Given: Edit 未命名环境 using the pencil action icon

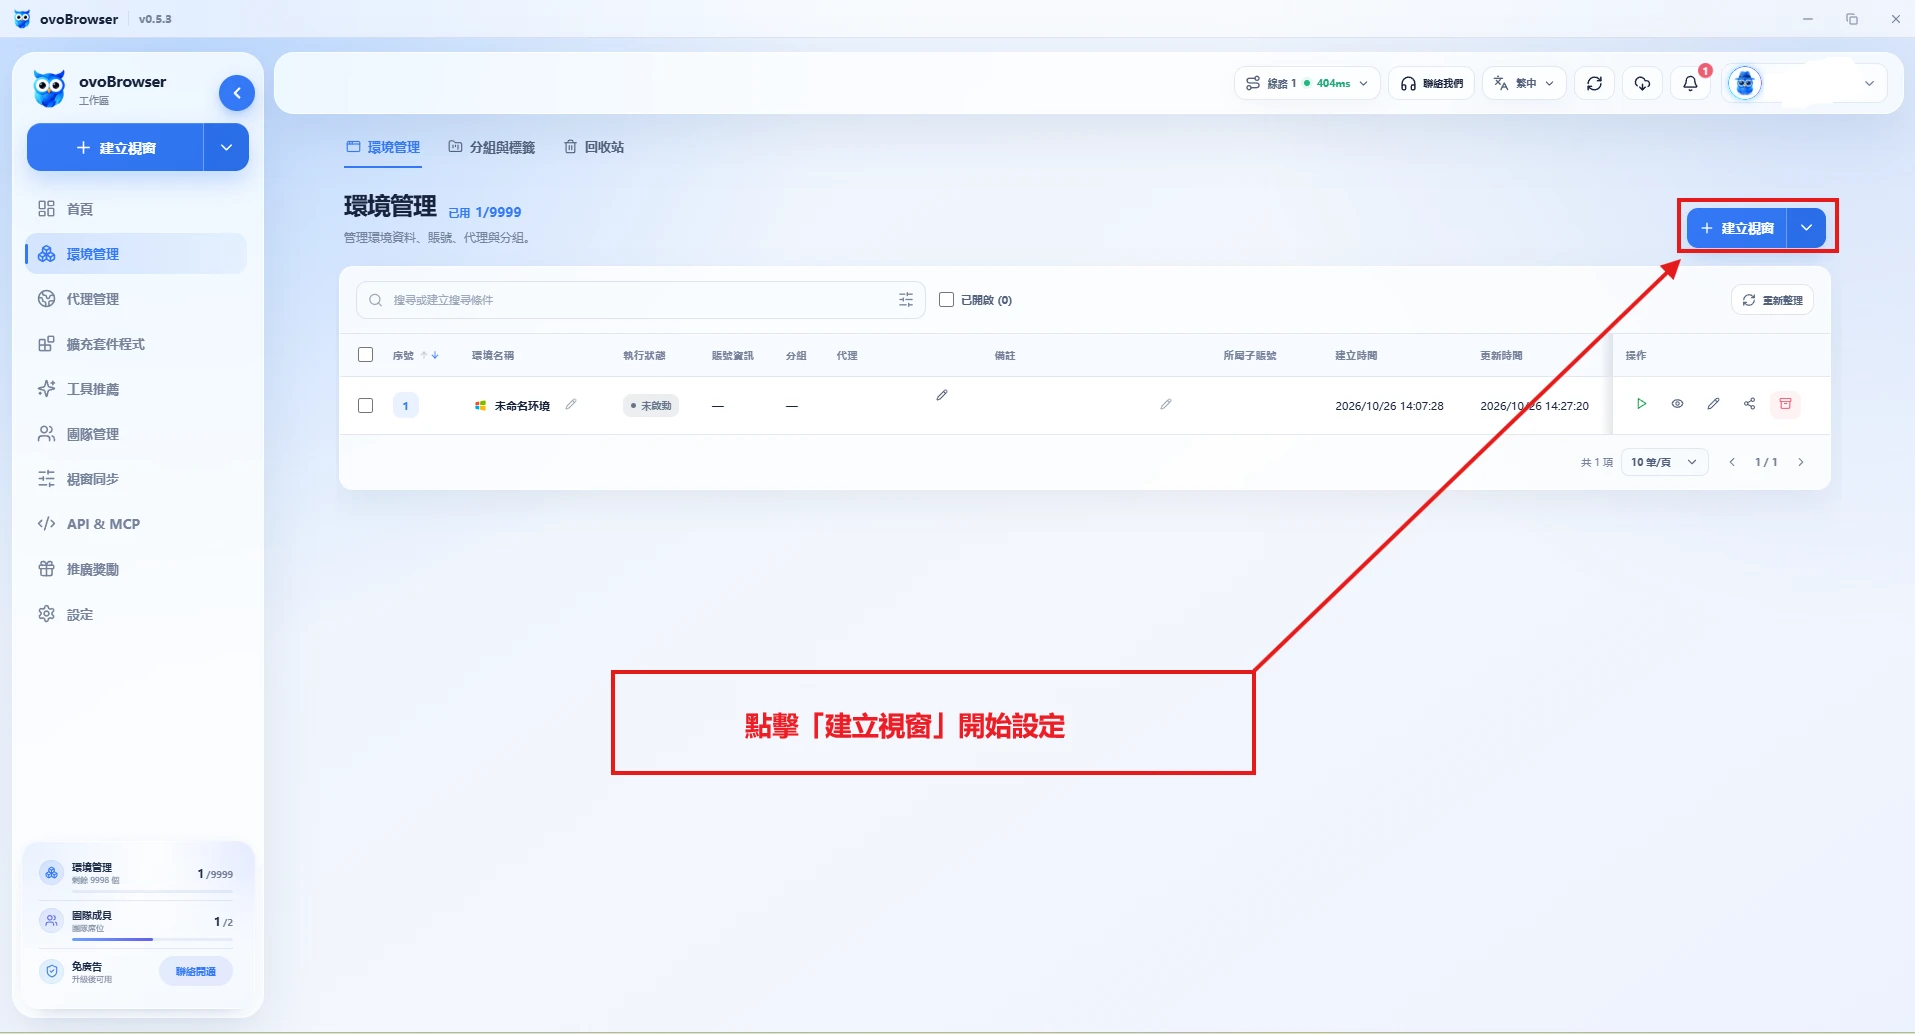Looking at the screenshot, I should (1713, 404).
